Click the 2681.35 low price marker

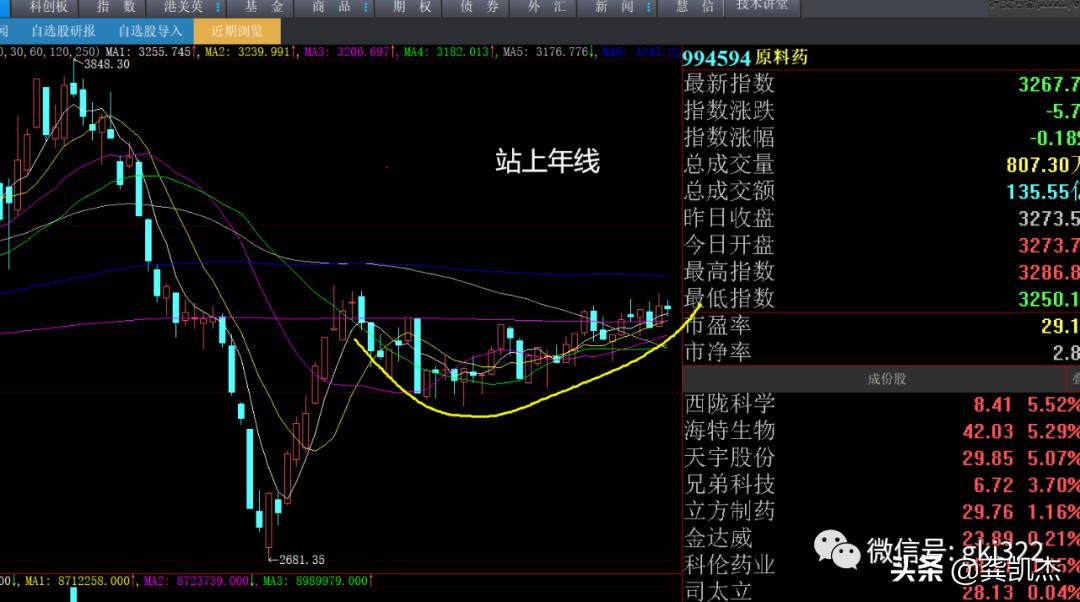tap(302, 560)
